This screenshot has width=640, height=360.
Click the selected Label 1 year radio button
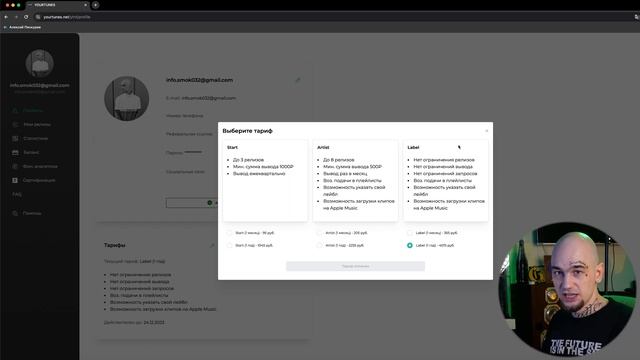pyautogui.click(x=410, y=245)
